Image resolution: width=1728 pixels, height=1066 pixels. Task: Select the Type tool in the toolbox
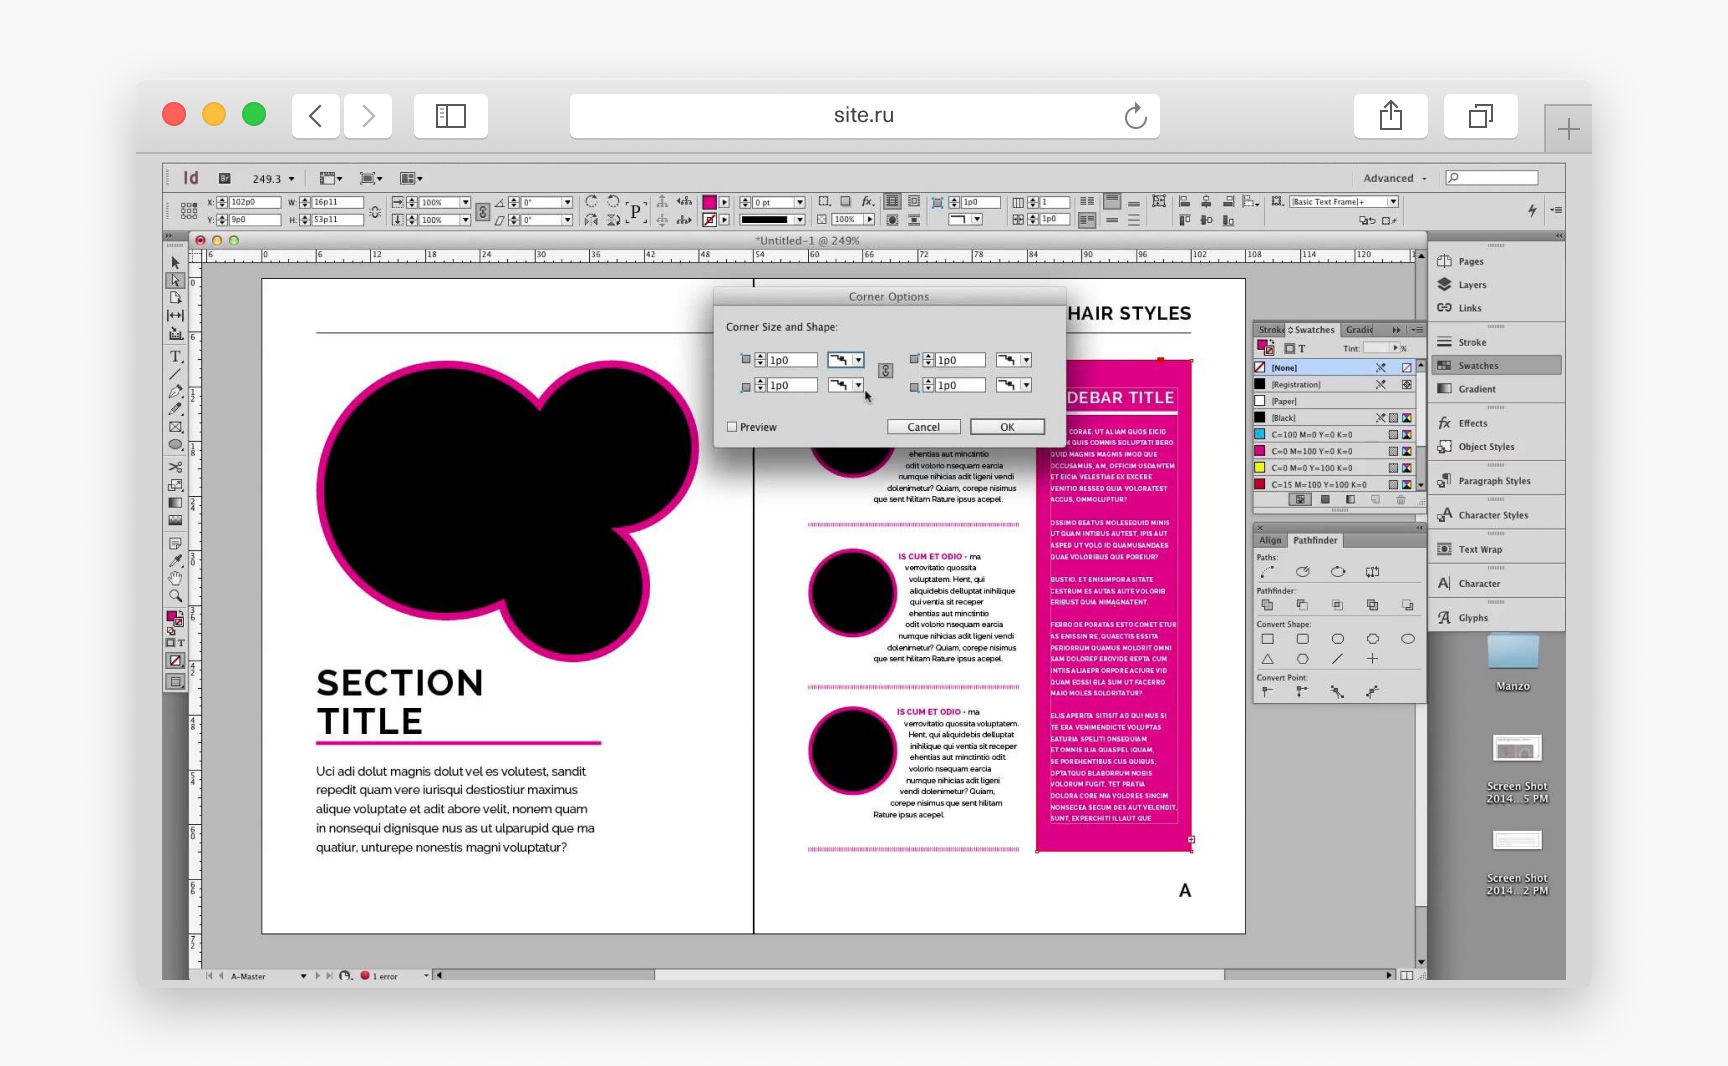point(175,356)
